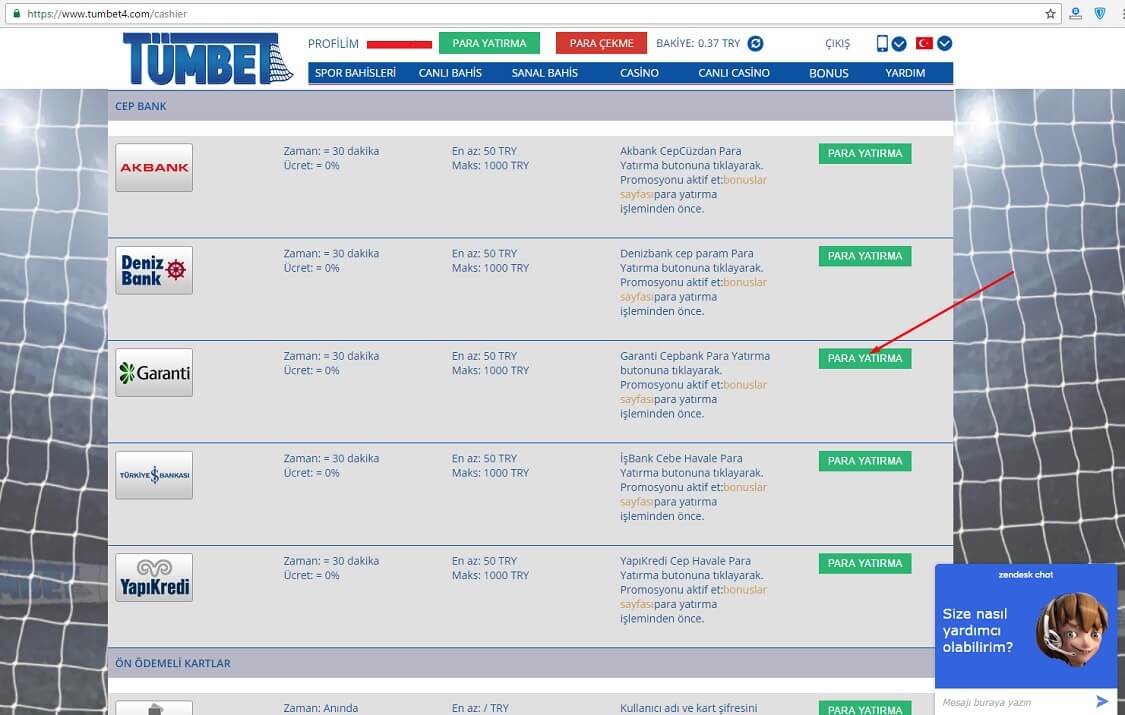This screenshot has height=715, width=1125.
Task: Click the blue shield extension icon
Action: point(1100,14)
